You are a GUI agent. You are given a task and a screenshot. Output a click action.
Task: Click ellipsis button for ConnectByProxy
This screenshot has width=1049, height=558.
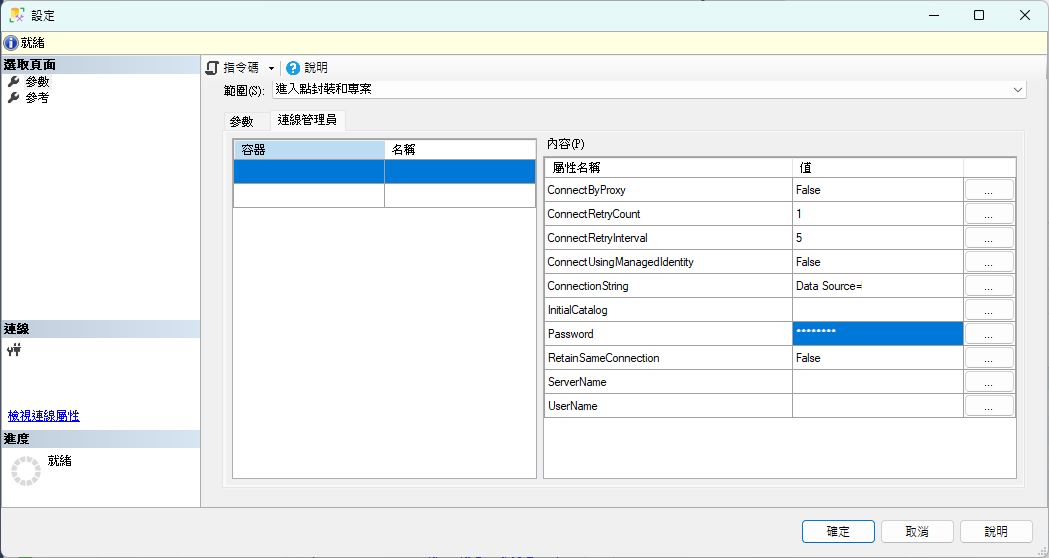point(988,190)
